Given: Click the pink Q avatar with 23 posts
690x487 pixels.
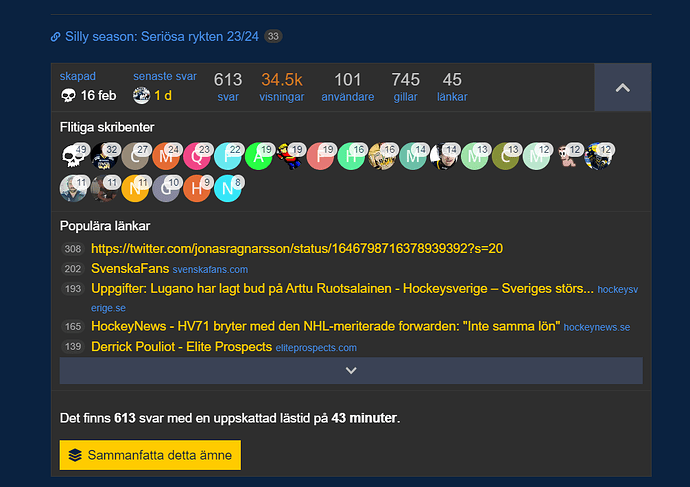Looking at the screenshot, I should pos(198,156).
